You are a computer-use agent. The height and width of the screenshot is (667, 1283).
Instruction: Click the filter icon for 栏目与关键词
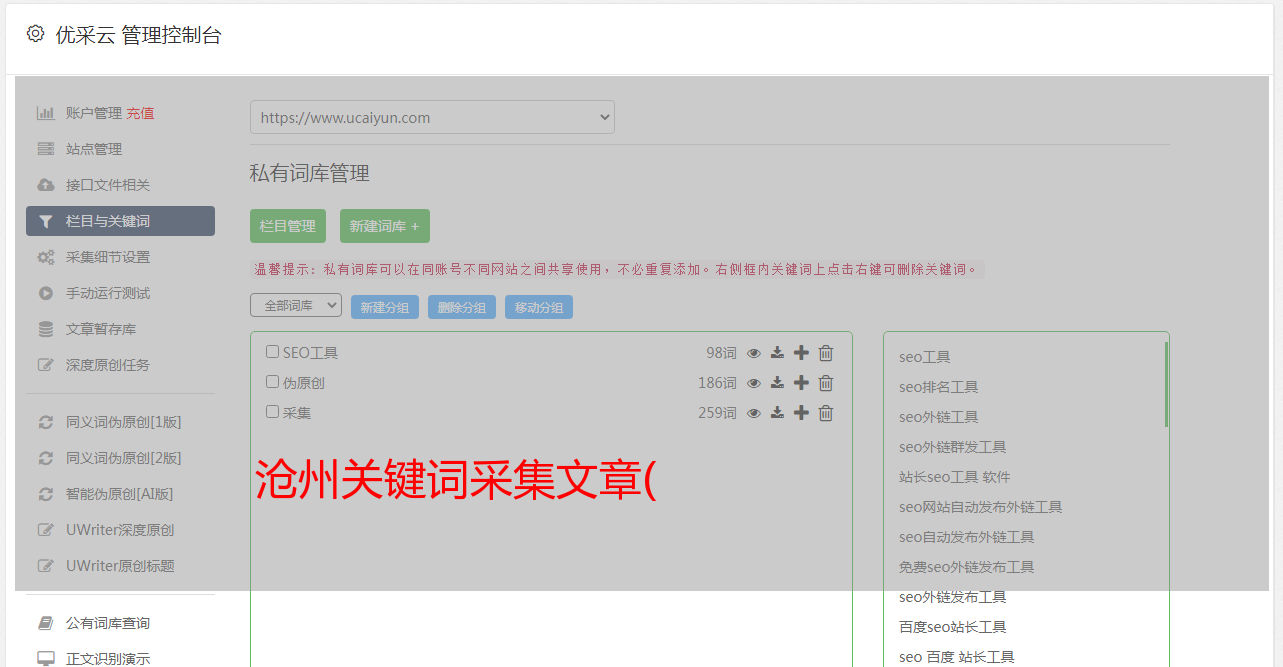pyautogui.click(x=45, y=221)
